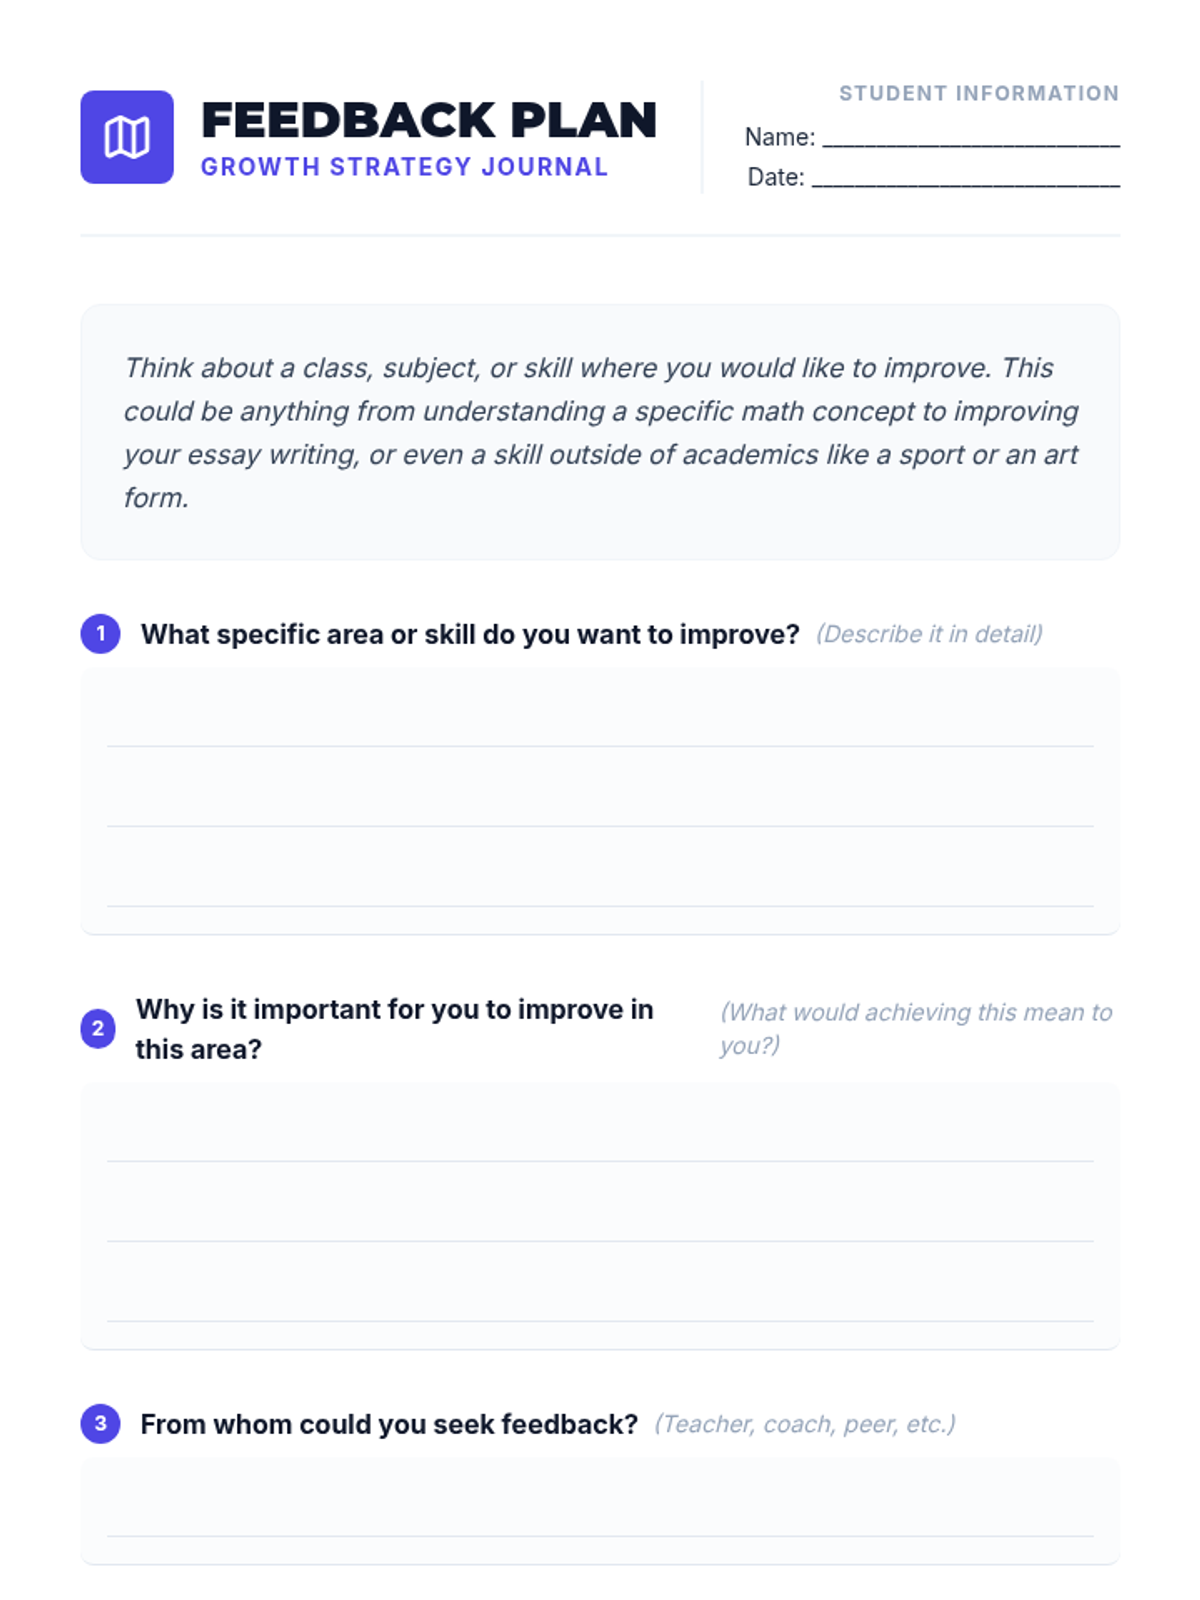This screenshot has height=1600, width=1200.
Task: Click the Student Information heading
Action: pyautogui.click(x=979, y=93)
